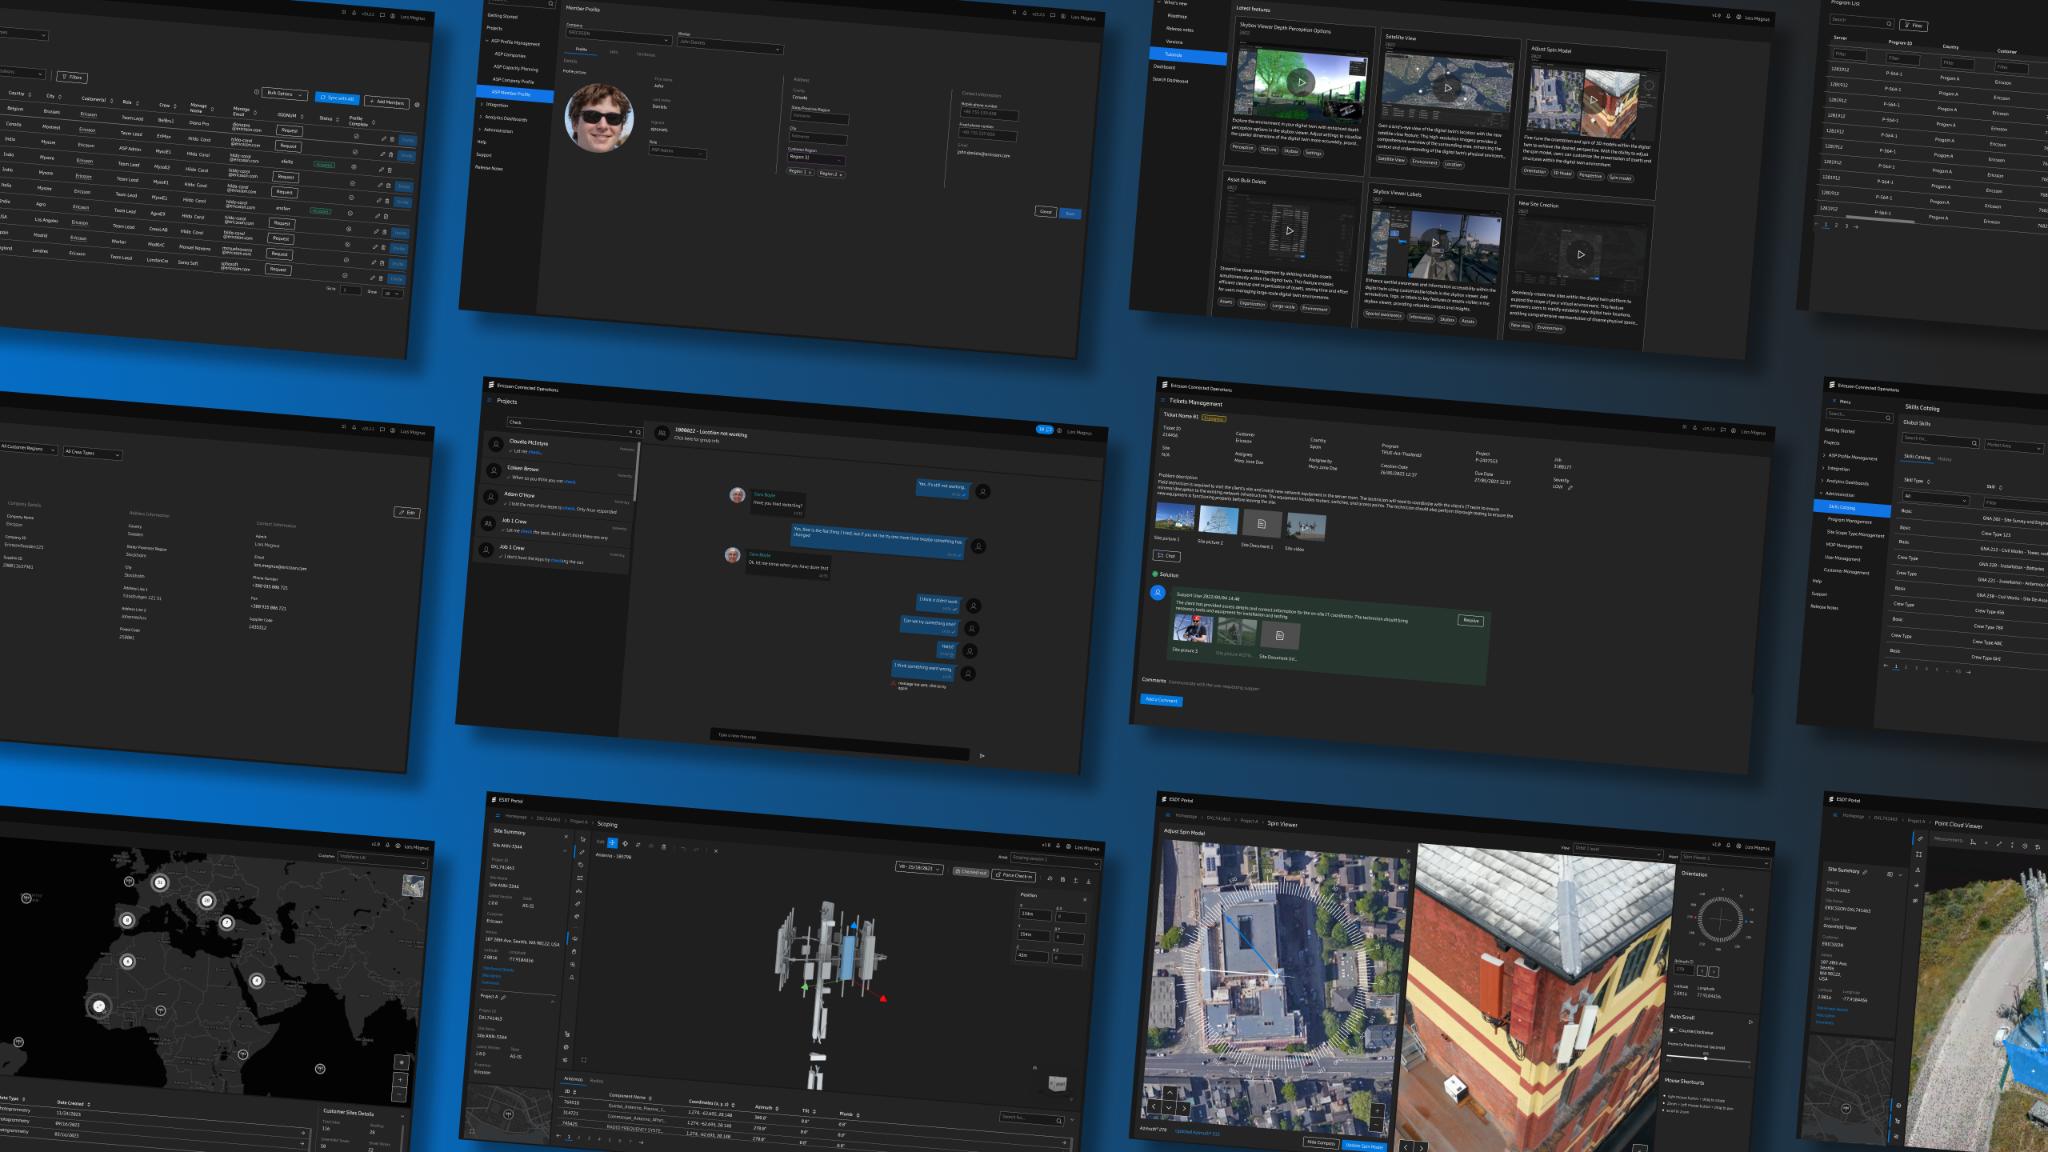Click Resolve on the ticket solution
Screen dimensions: 2048x1152
pos(1471,620)
